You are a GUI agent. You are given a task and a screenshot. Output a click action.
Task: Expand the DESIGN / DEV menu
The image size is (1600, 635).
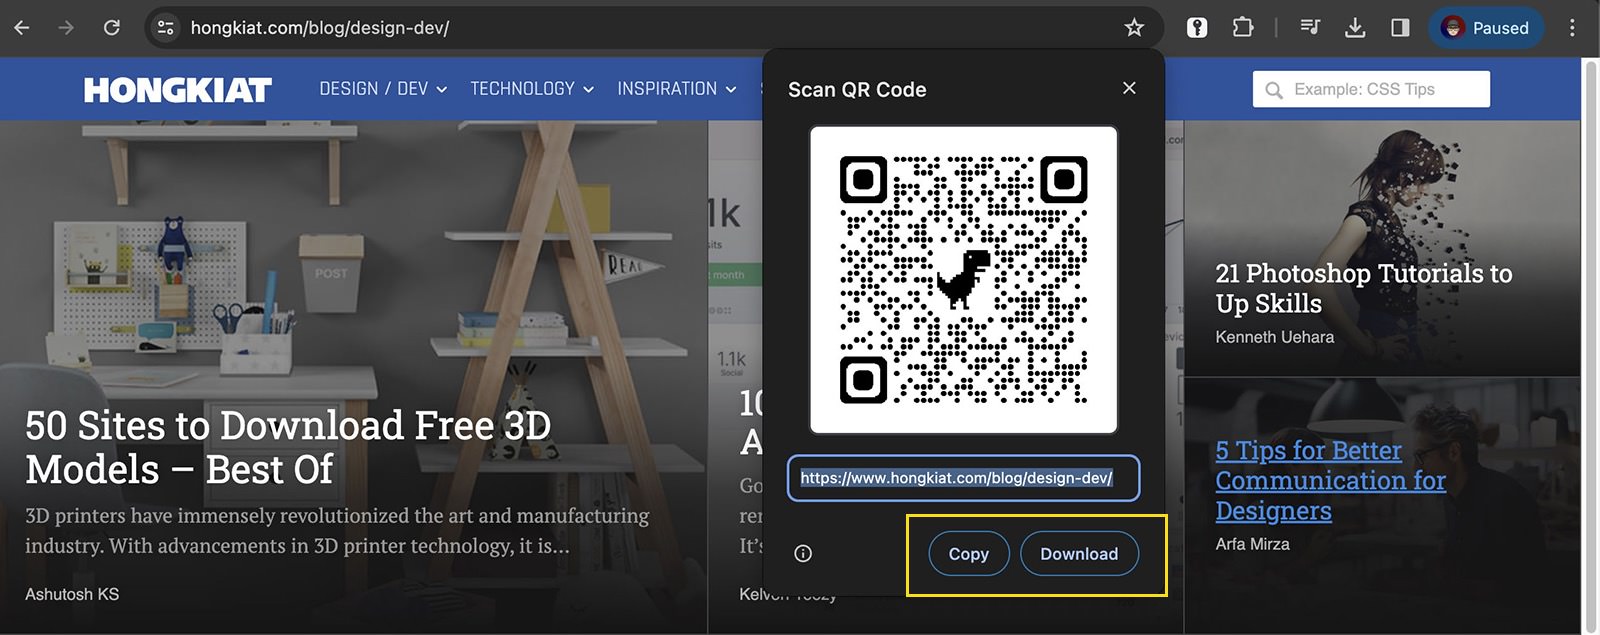383,89
